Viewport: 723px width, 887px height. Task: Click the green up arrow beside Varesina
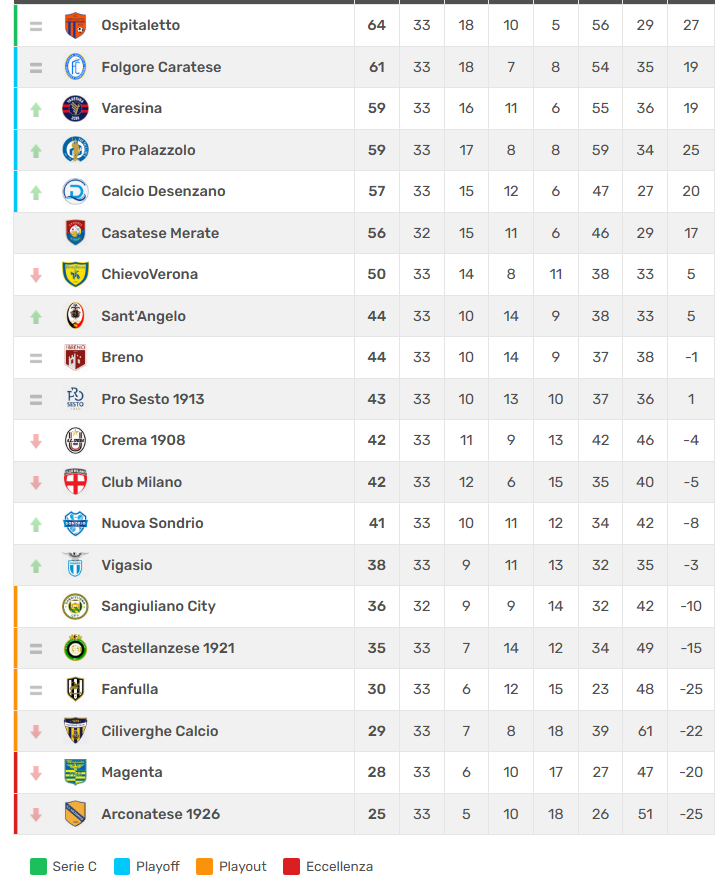[36, 109]
